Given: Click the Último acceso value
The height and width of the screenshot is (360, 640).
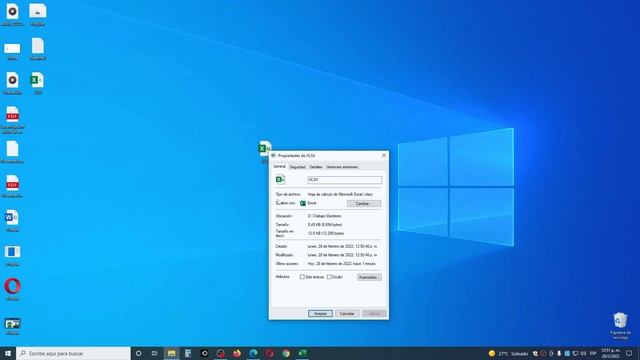Looking at the screenshot, I should pyautogui.click(x=342, y=264).
